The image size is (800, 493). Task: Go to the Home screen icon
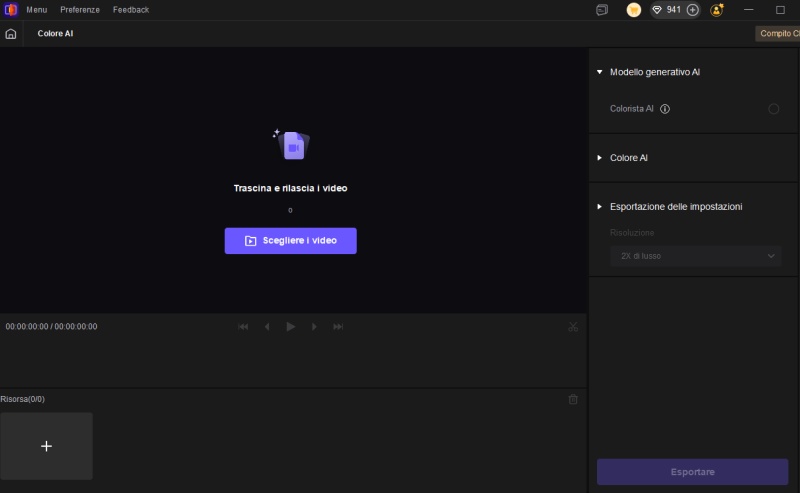11,33
